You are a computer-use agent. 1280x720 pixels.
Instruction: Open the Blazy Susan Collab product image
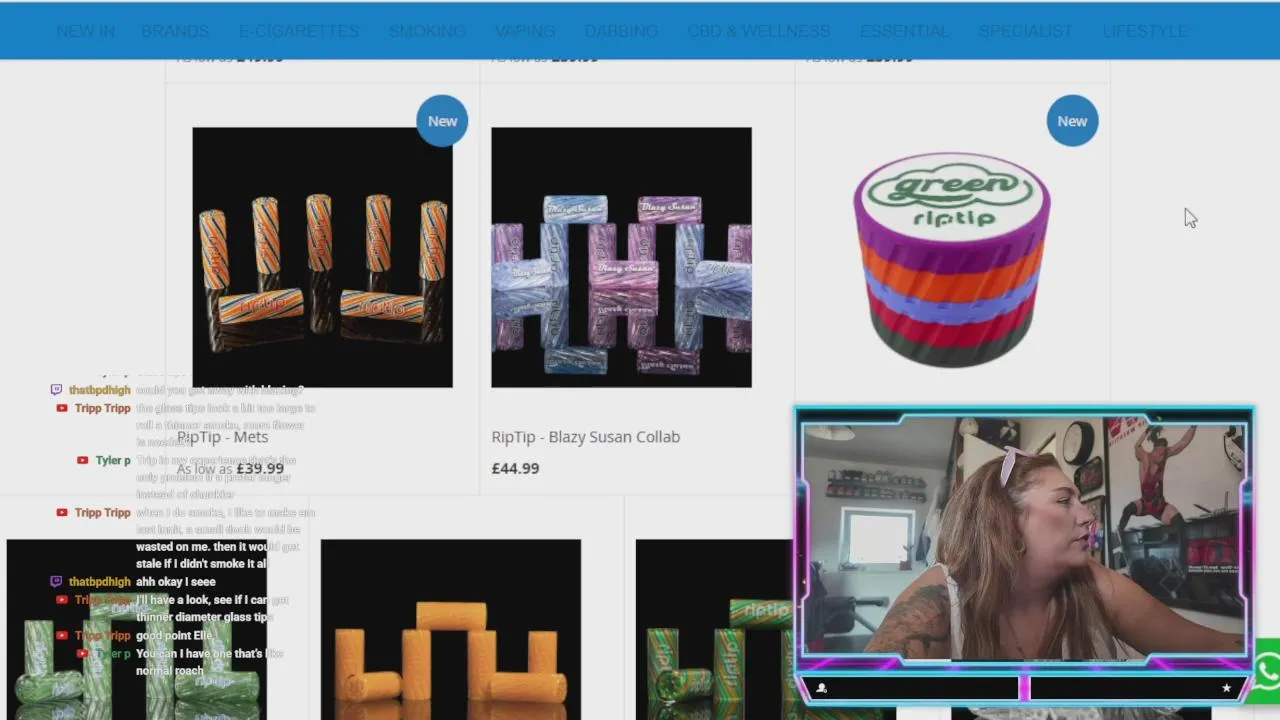[621, 257]
